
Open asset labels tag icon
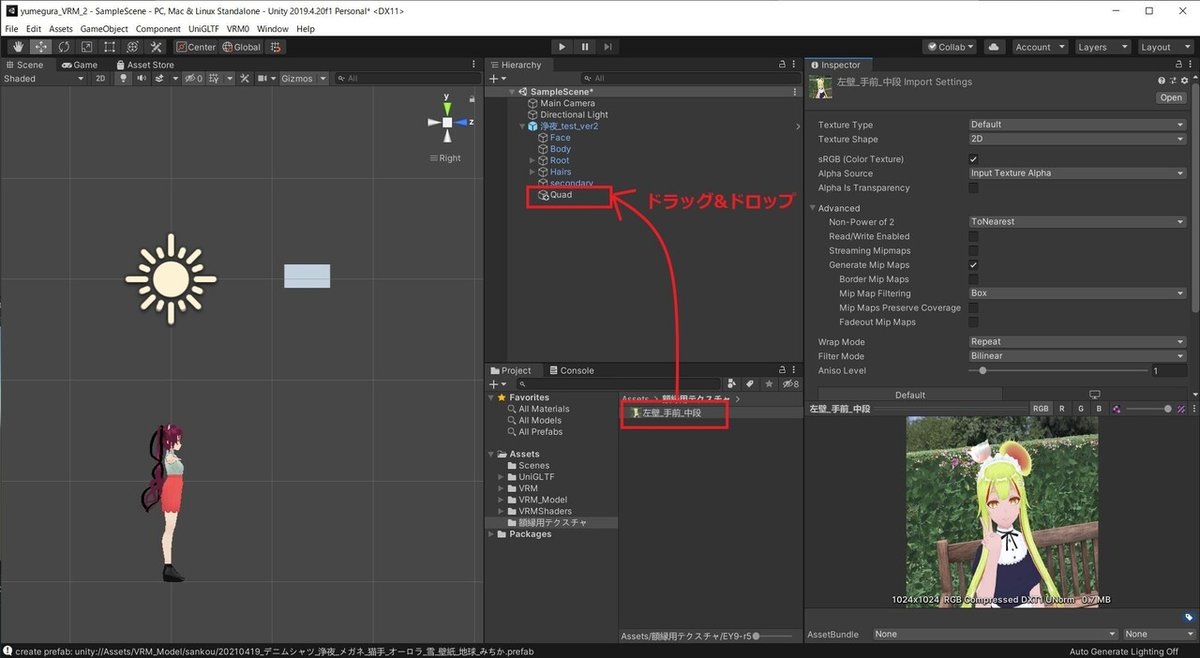pyautogui.click(x=1188, y=617)
